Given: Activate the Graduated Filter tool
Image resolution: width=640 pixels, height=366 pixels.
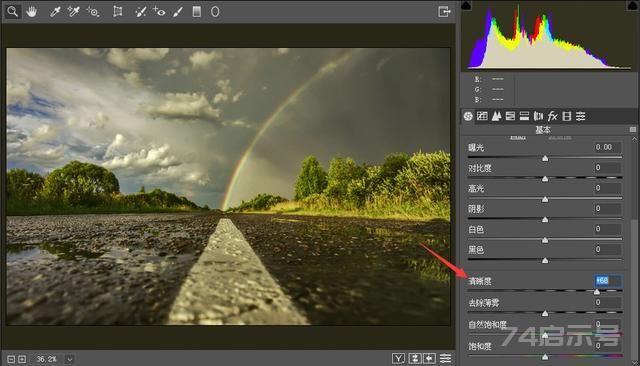Looking at the screenshot, I should point(197,11).
